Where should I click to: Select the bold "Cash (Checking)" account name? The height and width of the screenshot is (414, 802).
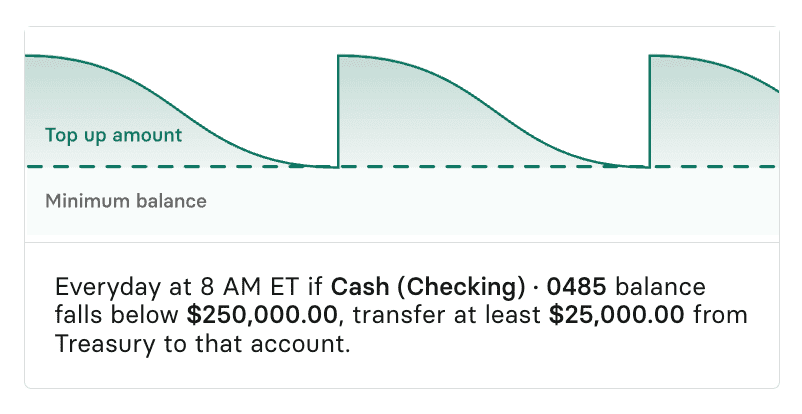coord(428,288)
